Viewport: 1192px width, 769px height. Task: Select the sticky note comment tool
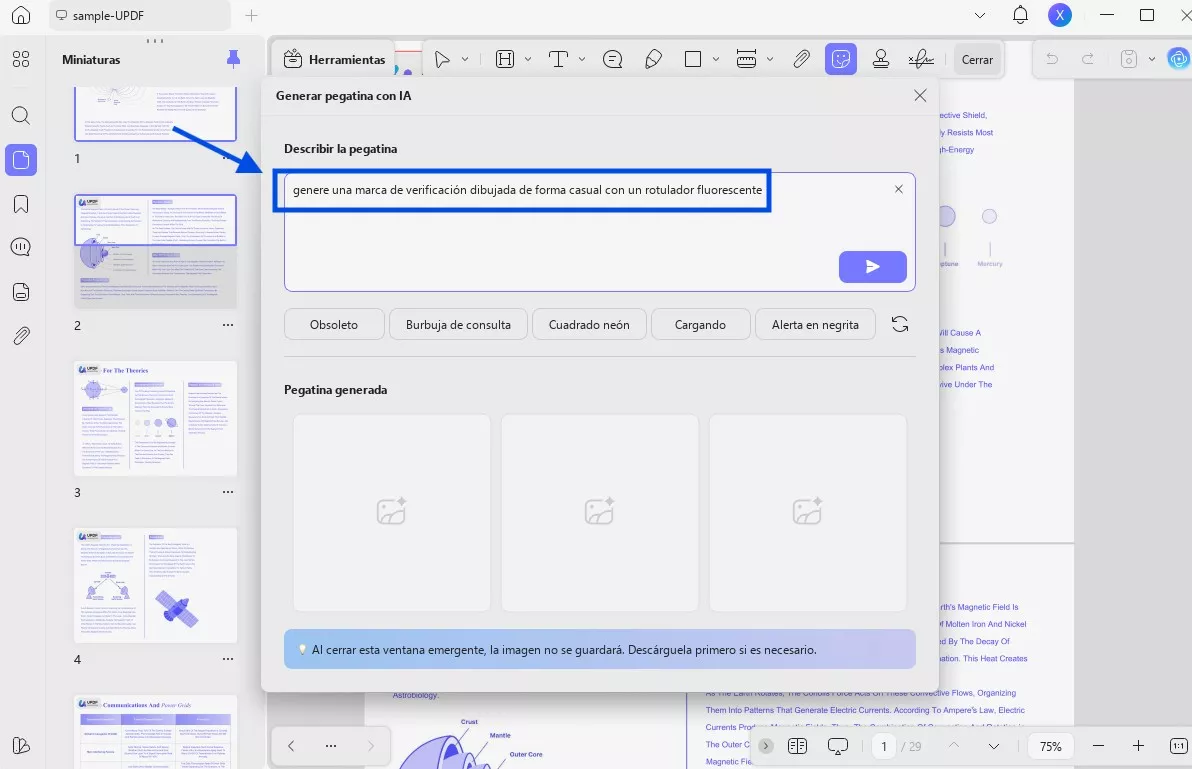tap(612, 59)
